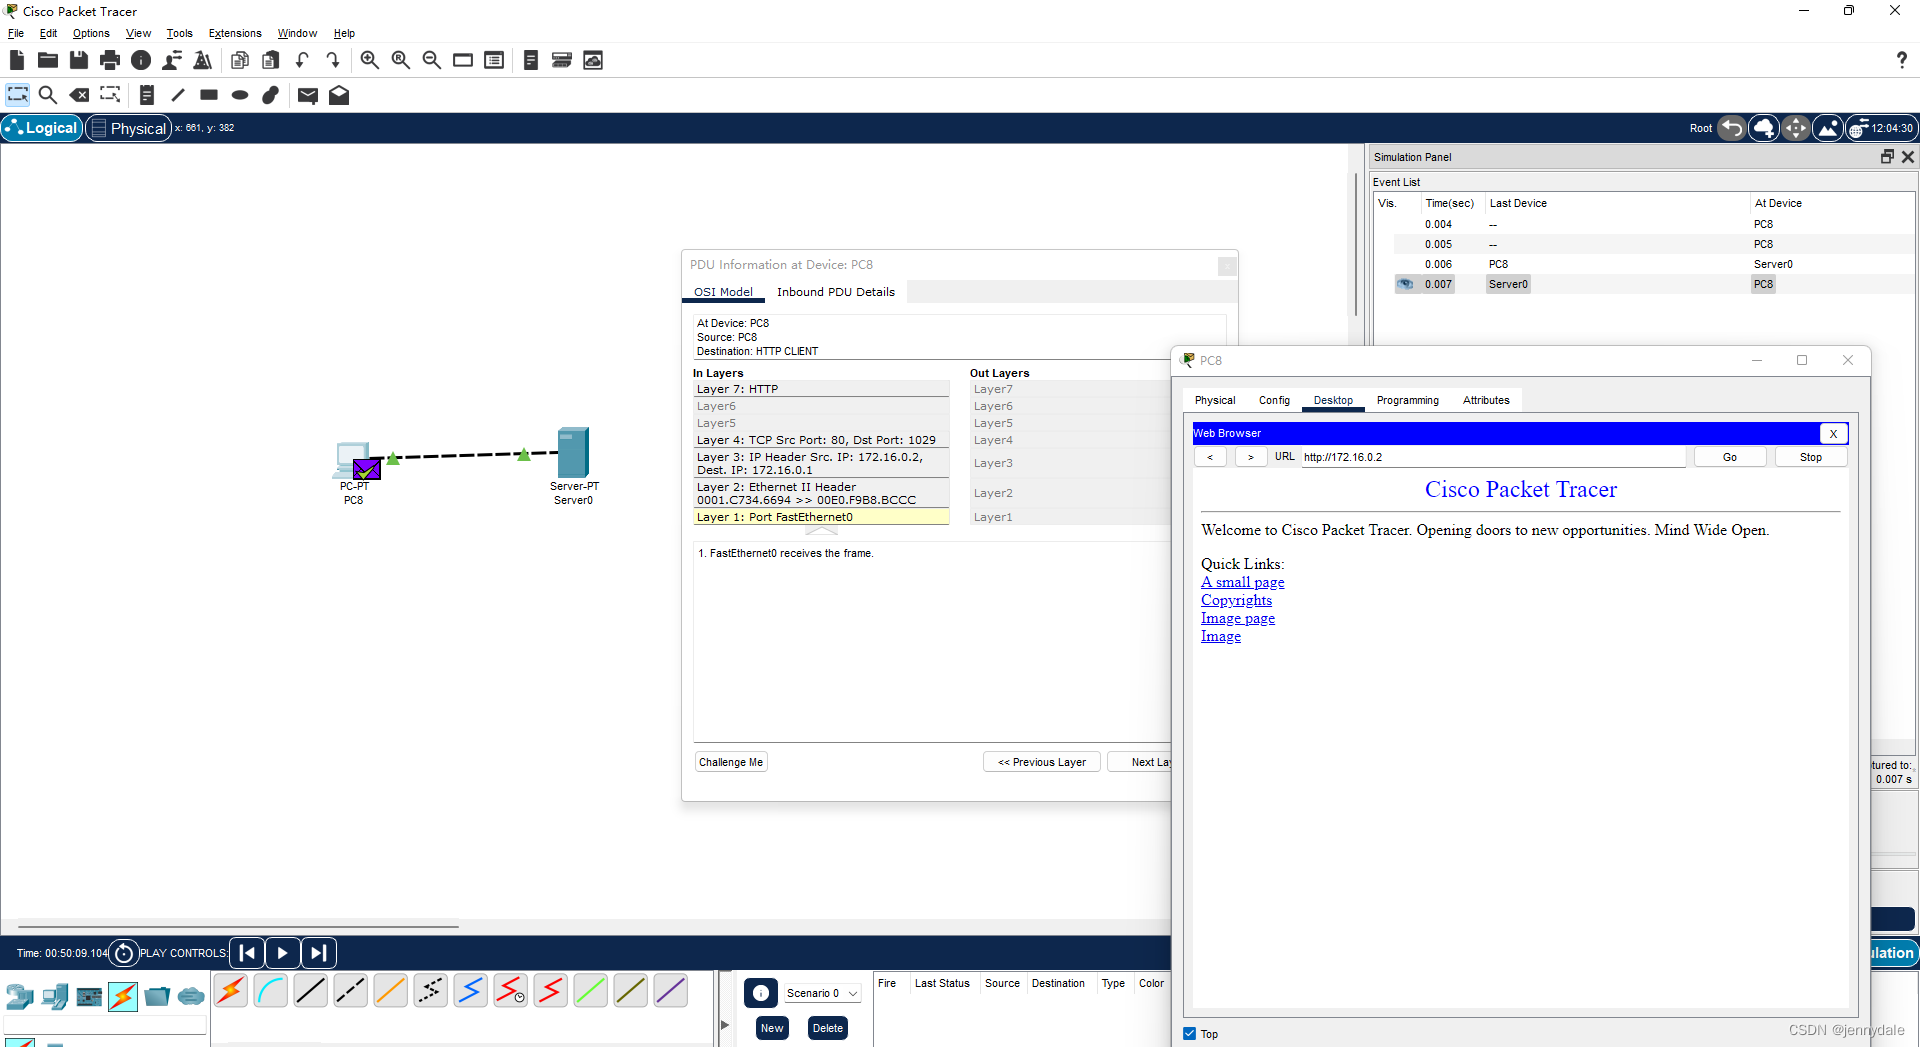Screen dimensions: 1920x1047
Task: Click the Power Cycle Devices circular icon
Action: (x=124, y=953)
